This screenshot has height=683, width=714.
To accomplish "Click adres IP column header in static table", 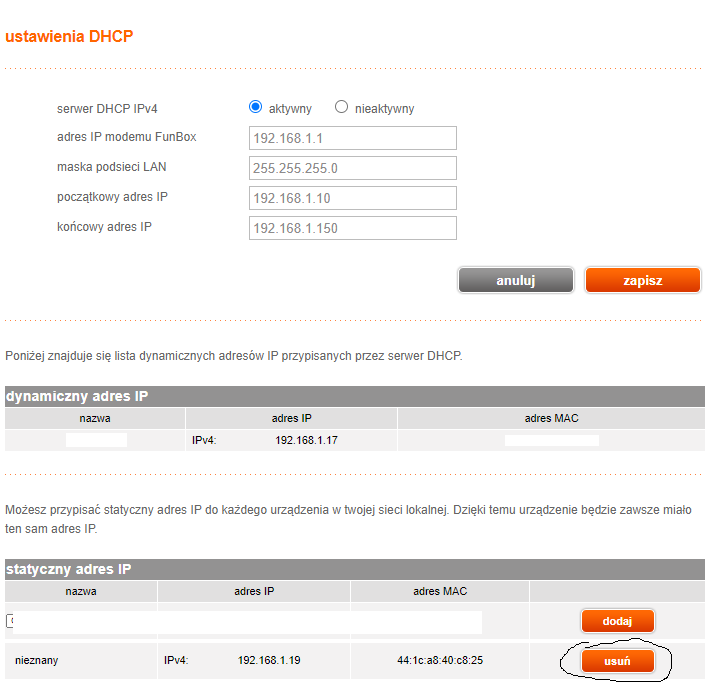I will (254, 591).
